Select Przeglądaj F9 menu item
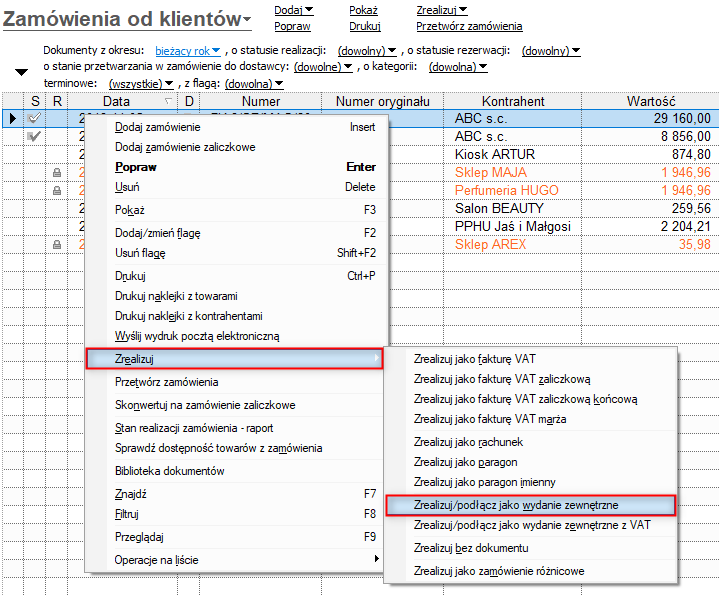This screenshot has height=595, width=719. click(x=235, y=537)
